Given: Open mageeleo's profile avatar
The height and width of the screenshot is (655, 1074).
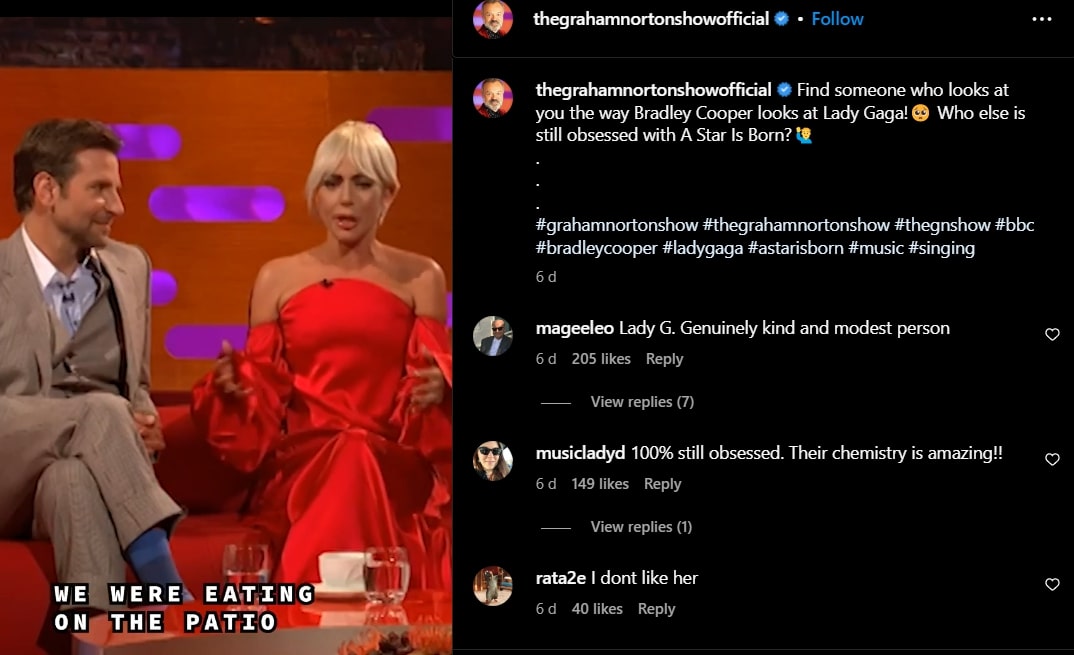Looking at the screenshot, I should tap(492, 336).
